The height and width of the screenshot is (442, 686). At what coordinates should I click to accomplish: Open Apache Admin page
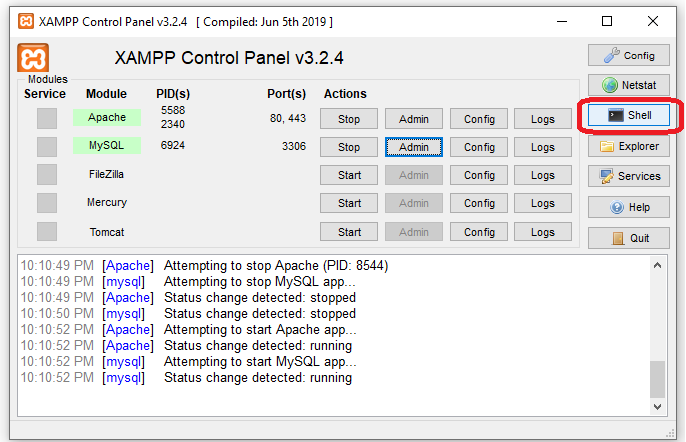coord(414,119)
